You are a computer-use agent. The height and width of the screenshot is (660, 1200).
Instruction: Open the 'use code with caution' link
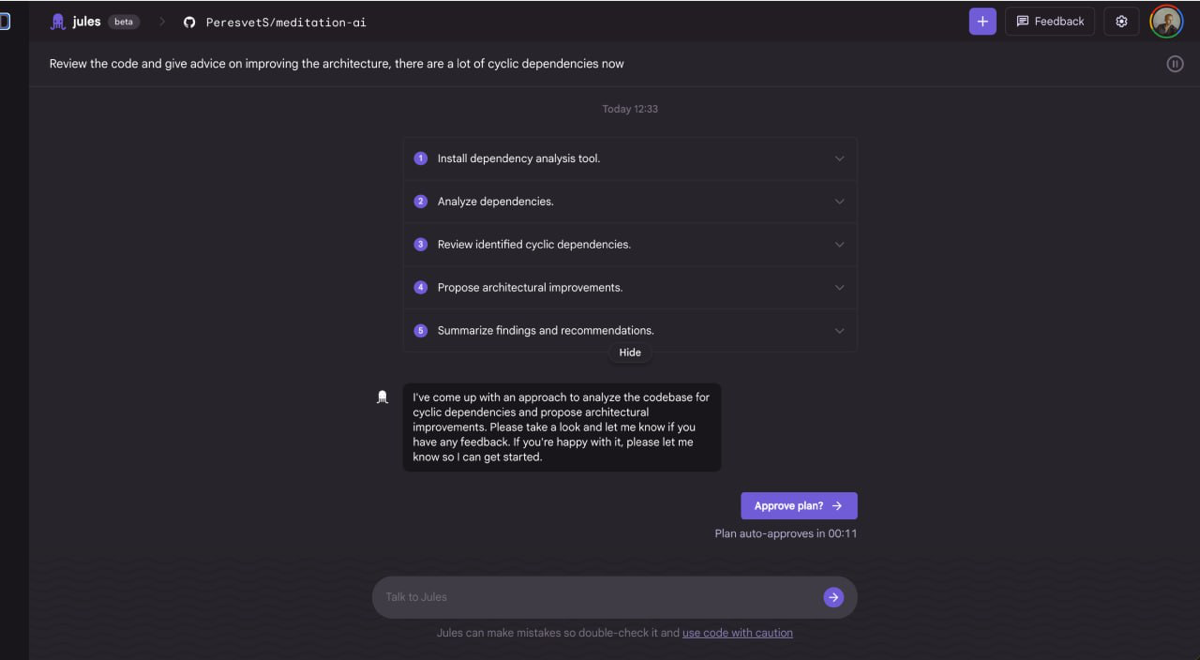coord(737,633)
